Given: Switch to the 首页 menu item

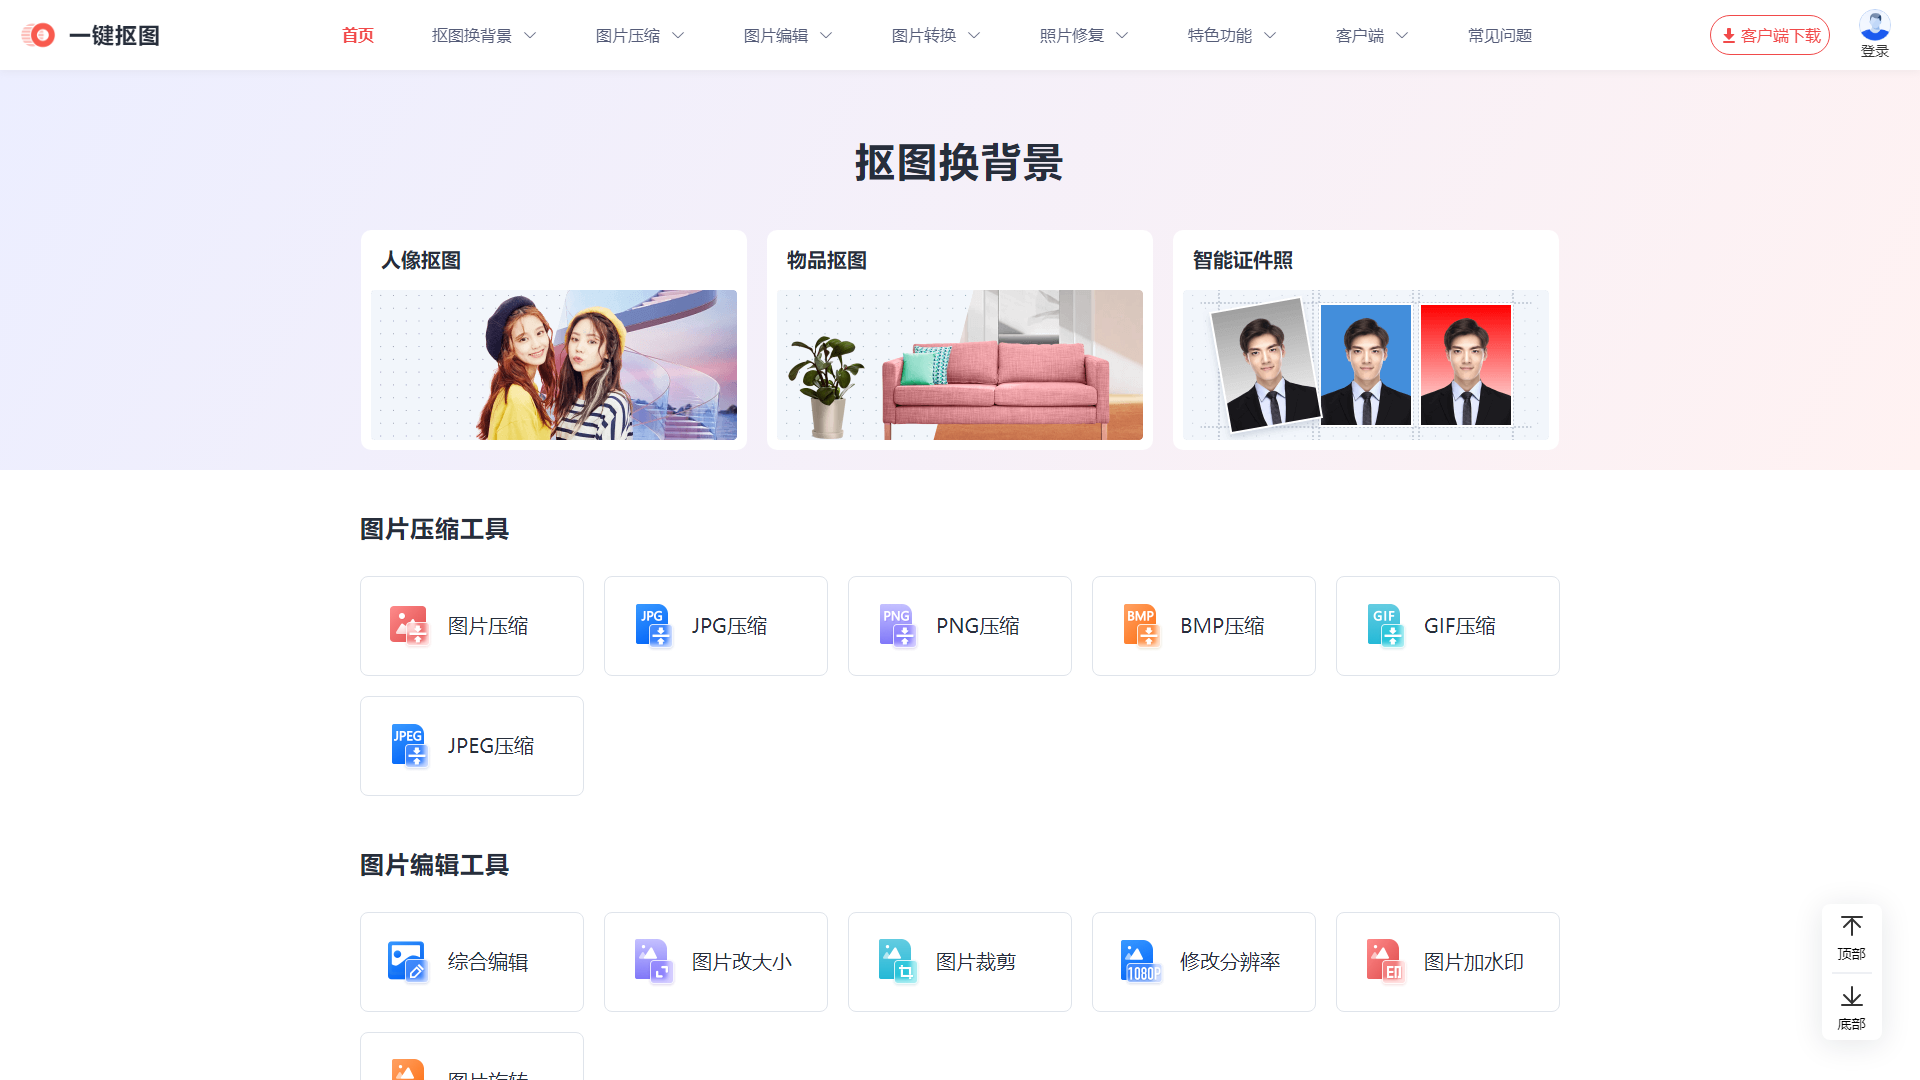Looking at the screenshot, I should (357, 35).
